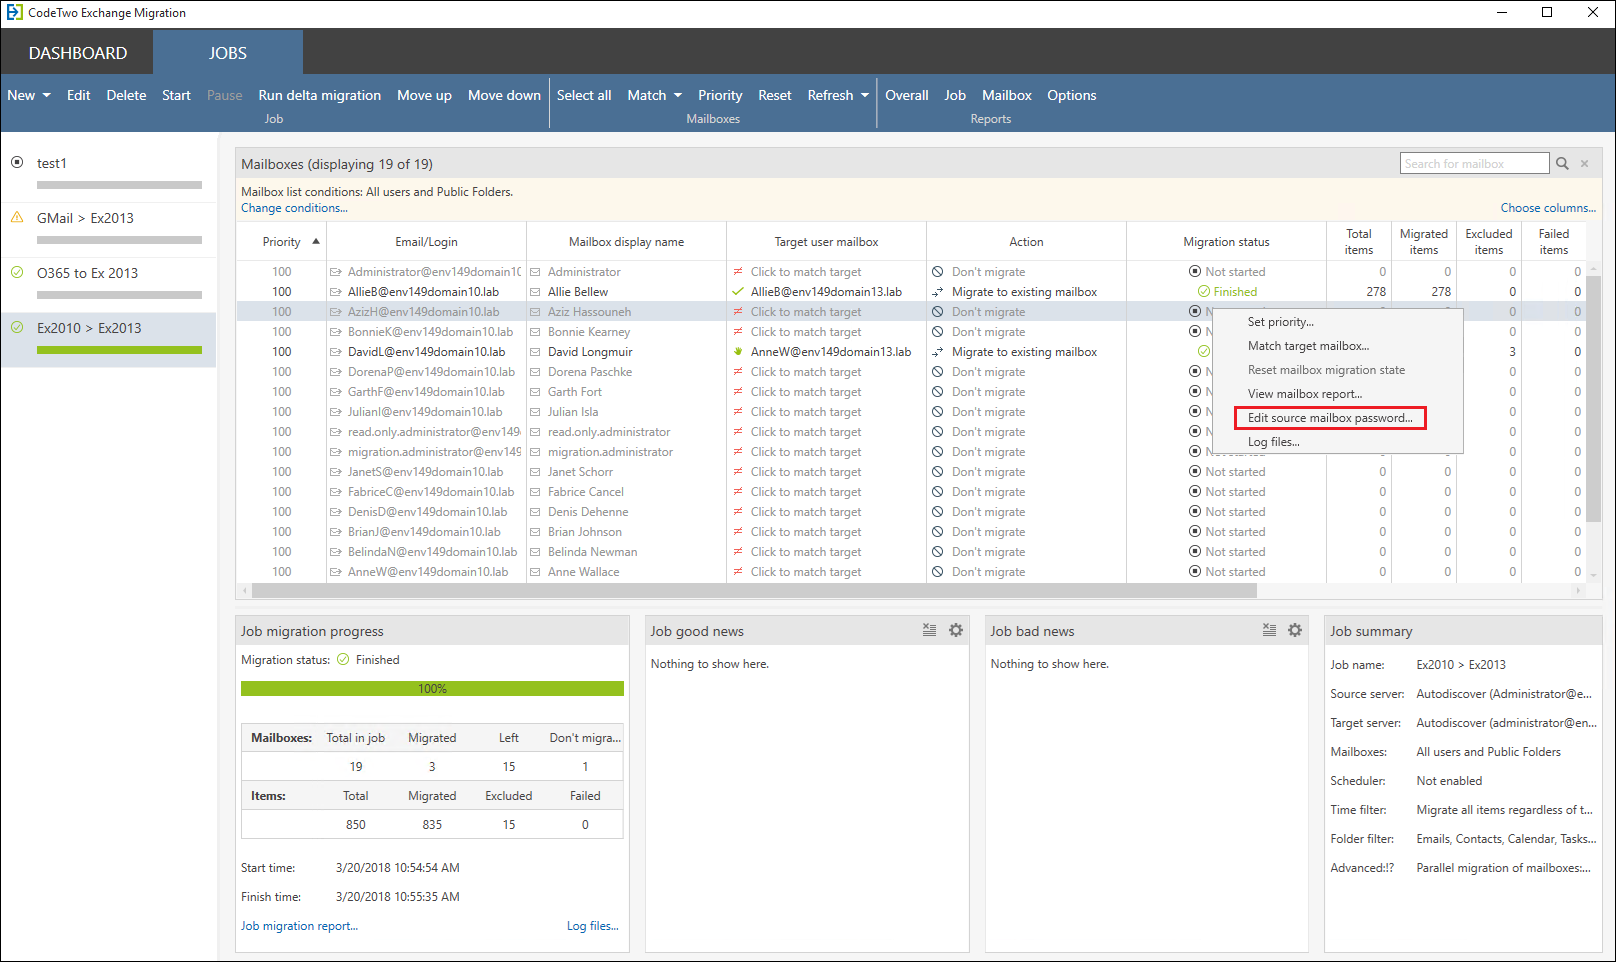Image resolution: width=1616 pixels, height=962 pixels.
Task: Expand the Match dropdown menu
Action: (x=655, y=95)
